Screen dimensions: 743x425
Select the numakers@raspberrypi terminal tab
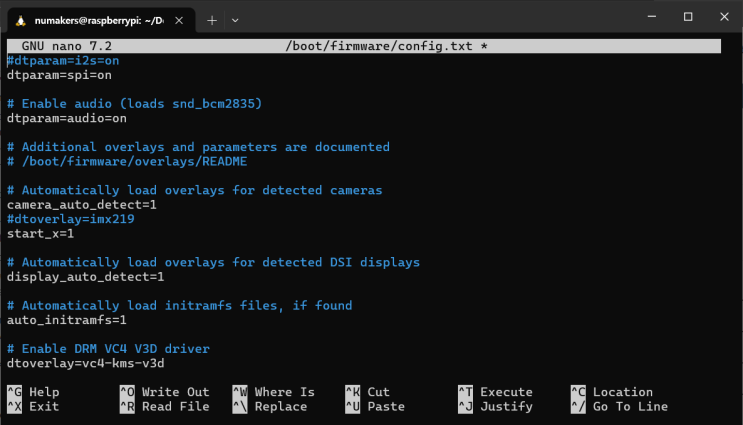101,20
